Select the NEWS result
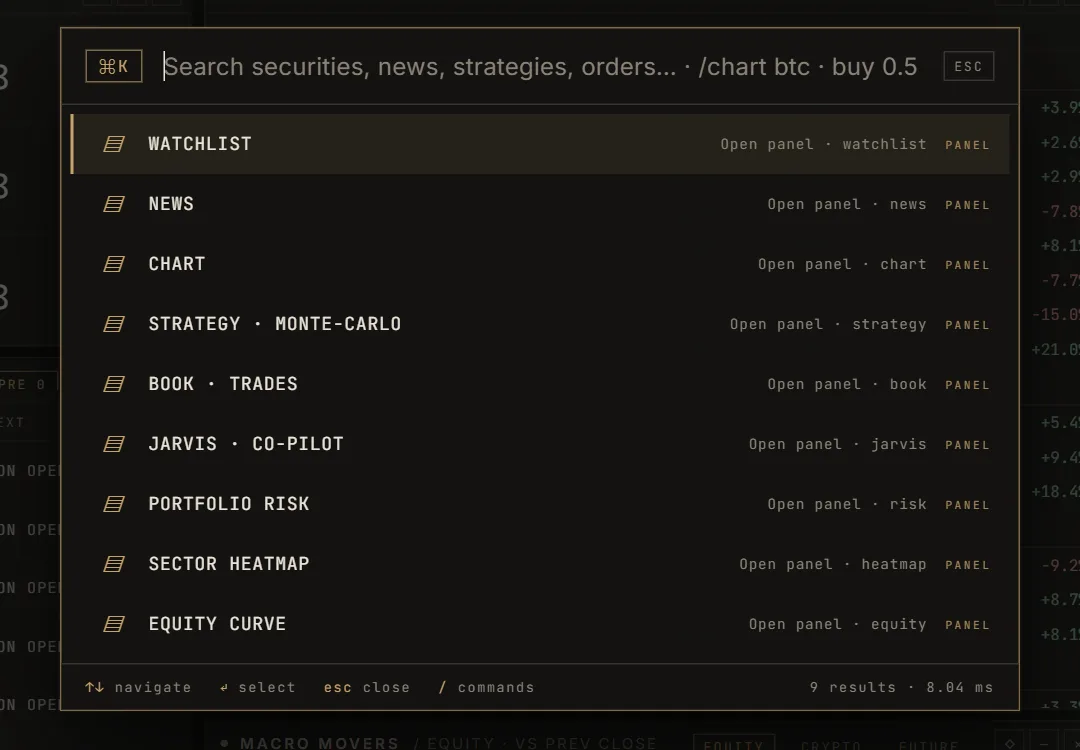 tap(540, 204)
